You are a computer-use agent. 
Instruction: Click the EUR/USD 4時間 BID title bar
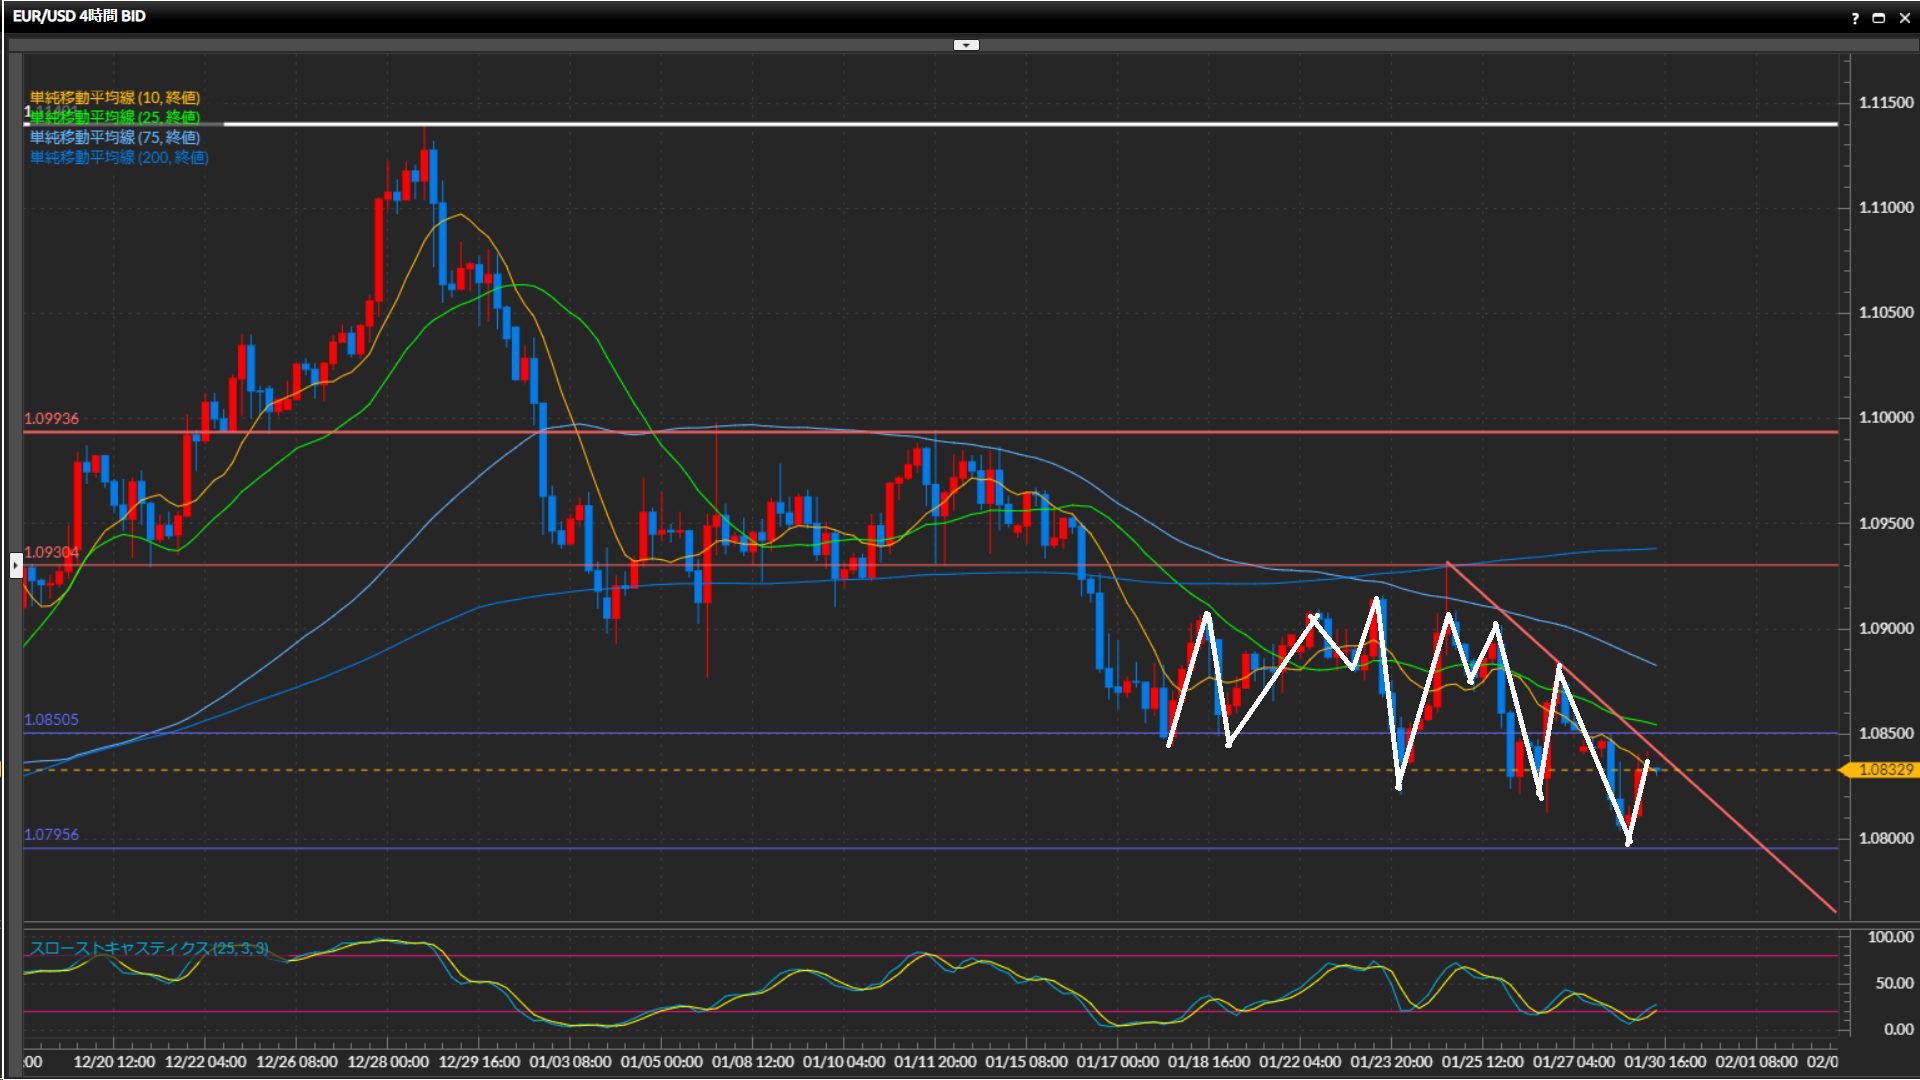79,16
